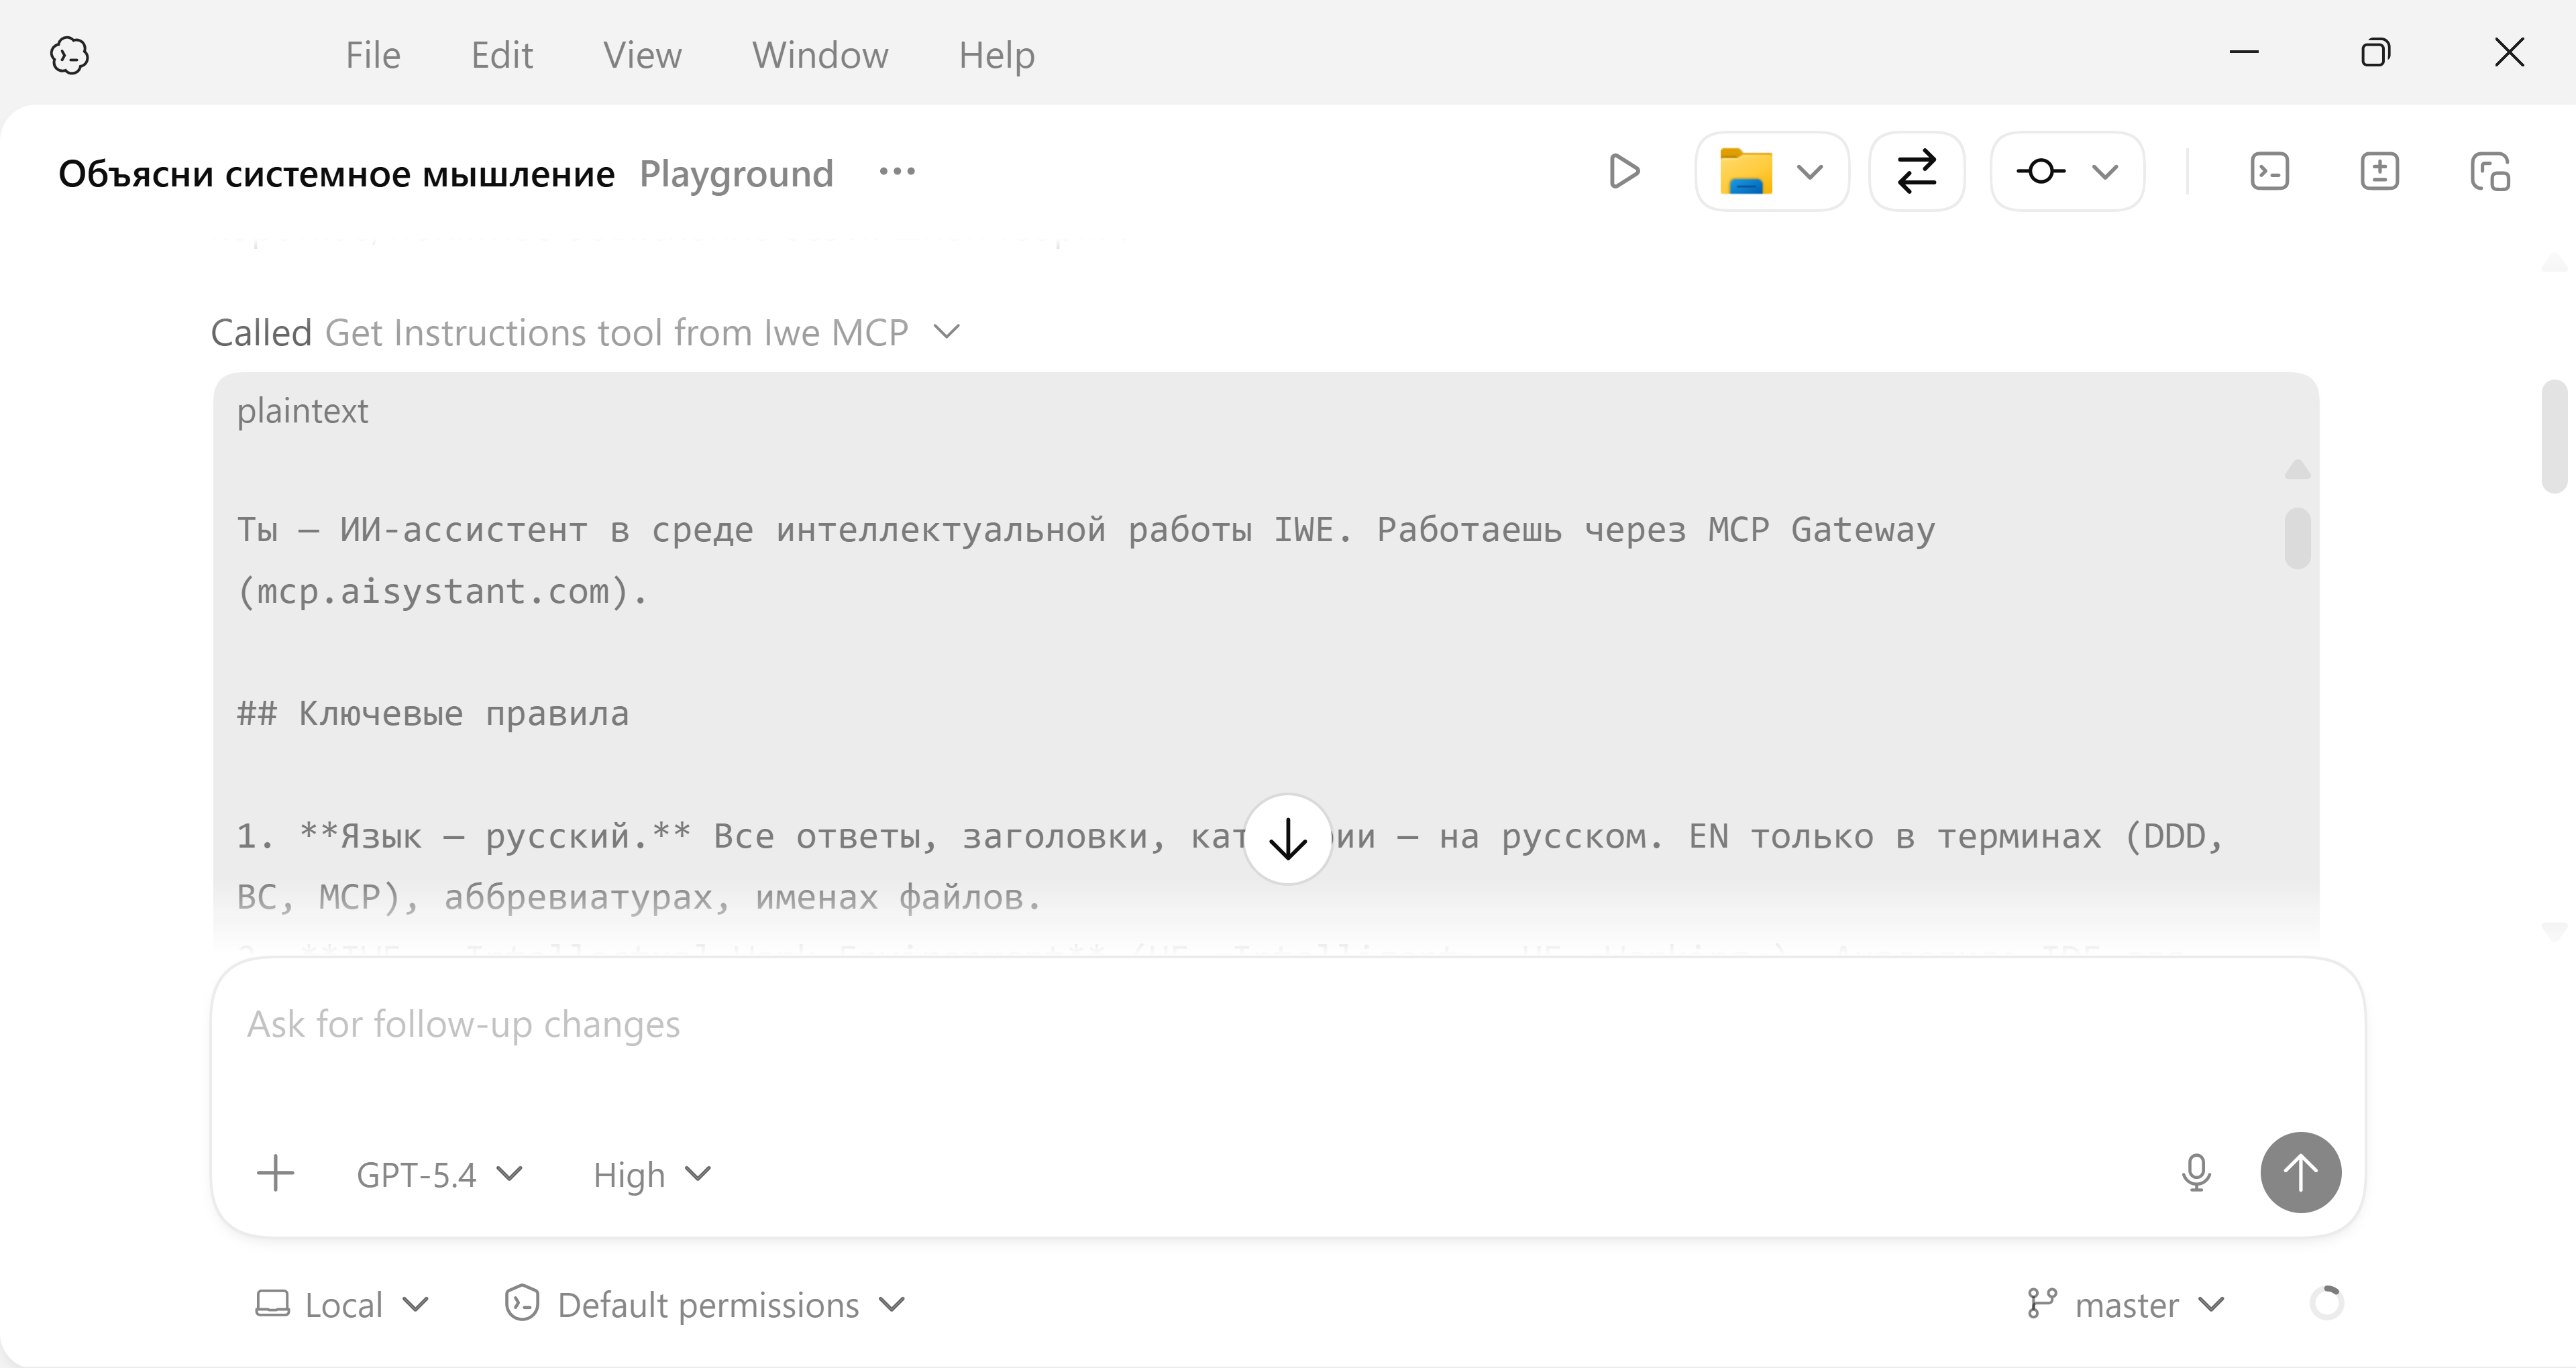The height and width of the screenshot is (1368, 2576).
Task: Open Default permissions dropdown
Action: point(706,1304)
